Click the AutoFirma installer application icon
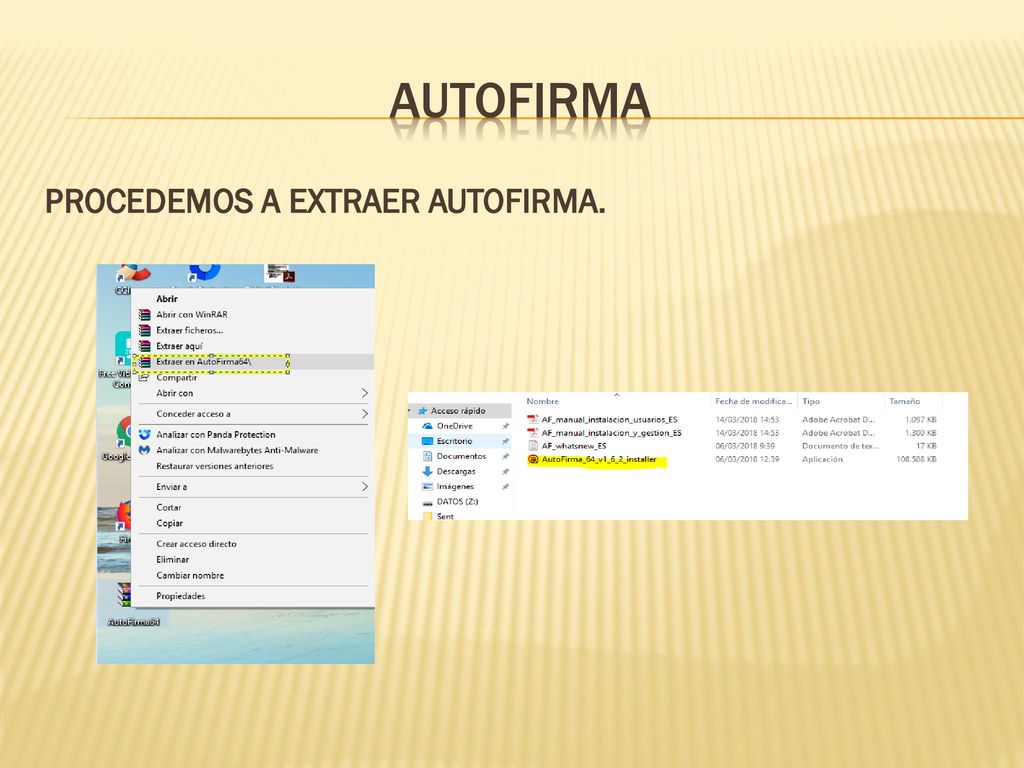Screen dimensions: 1024x768 532,459
